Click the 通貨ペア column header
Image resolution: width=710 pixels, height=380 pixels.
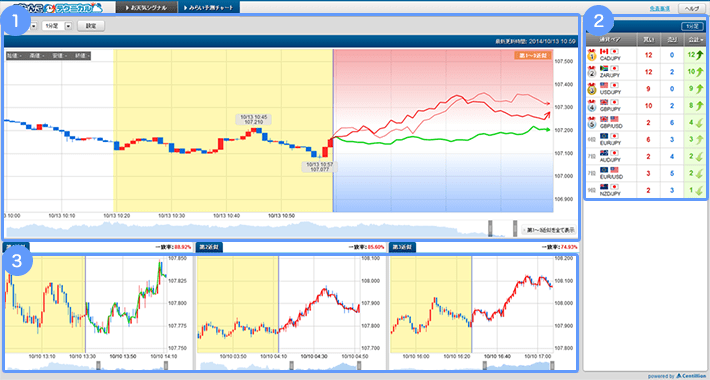611,40
